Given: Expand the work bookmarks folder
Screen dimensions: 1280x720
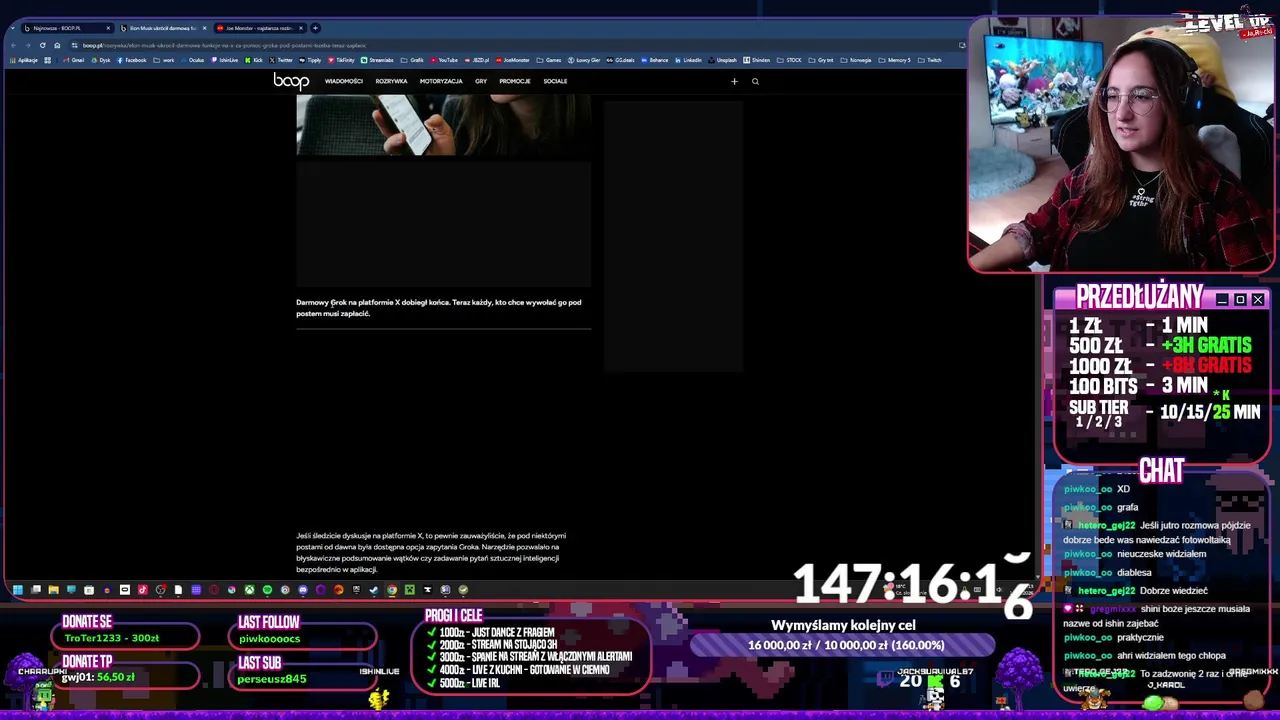Looking at the screenshot, I should click(164, 60).
